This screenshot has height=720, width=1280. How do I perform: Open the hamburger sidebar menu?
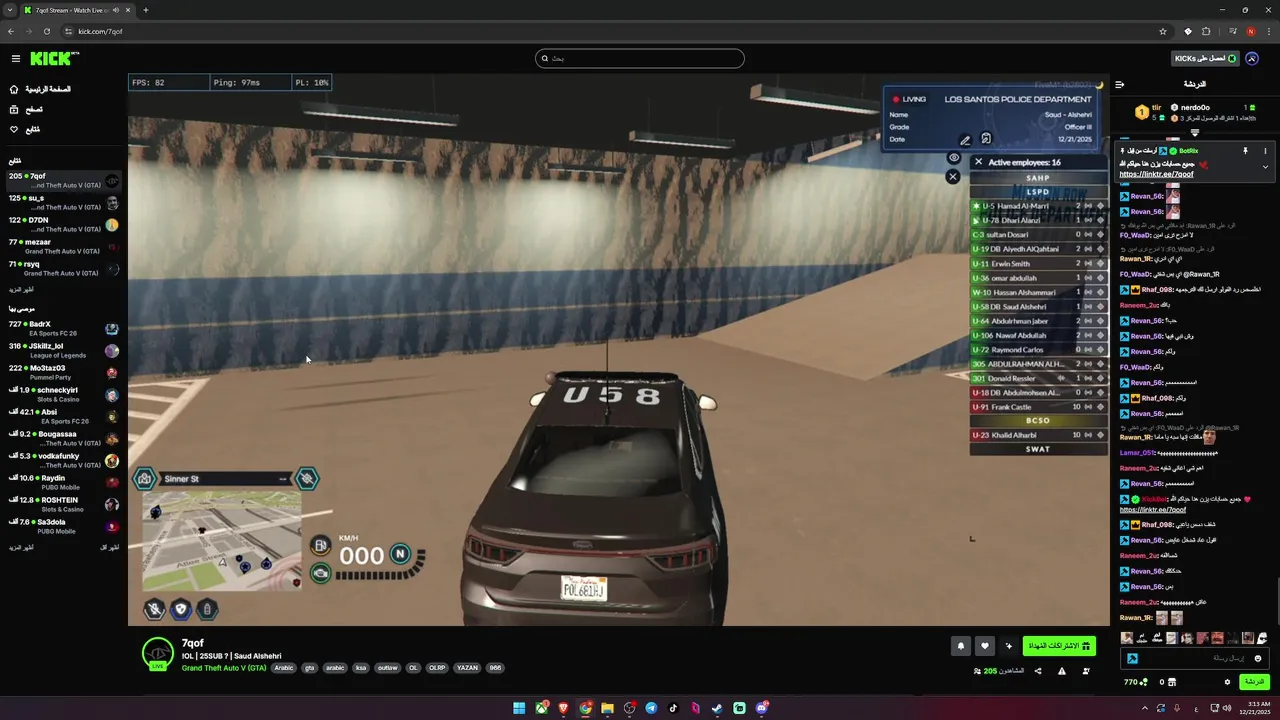point(15,59)
